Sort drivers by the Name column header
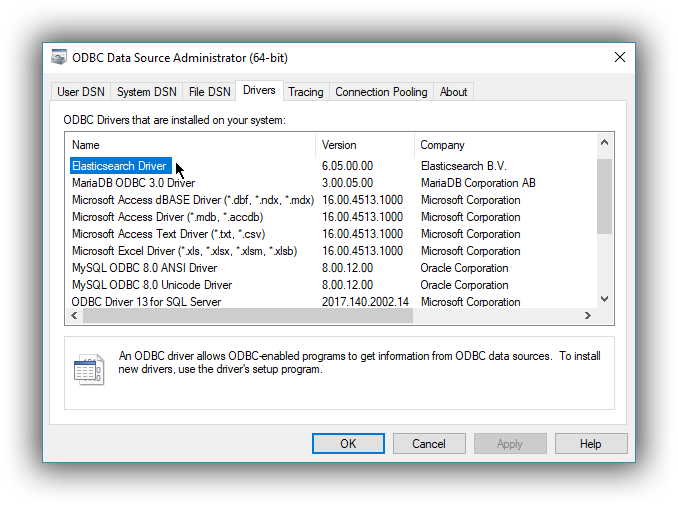The height and width of the screenshot is (505, 678). click(x=190, y=145)
